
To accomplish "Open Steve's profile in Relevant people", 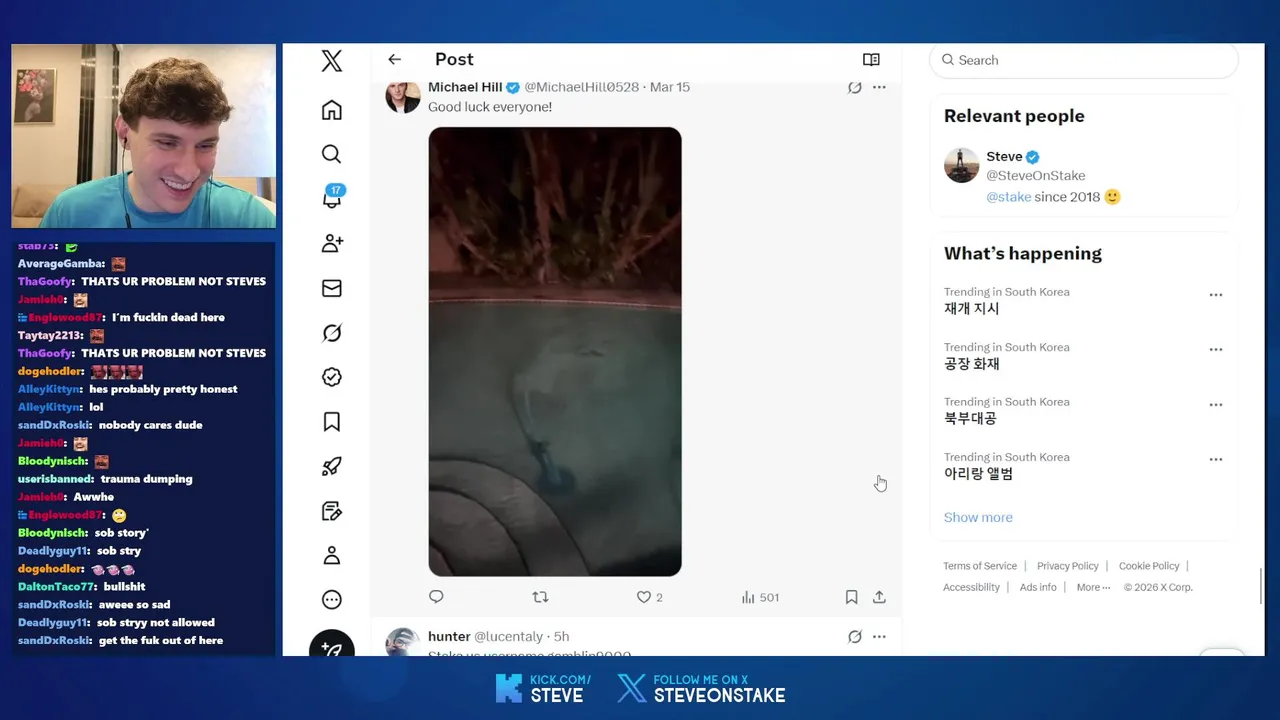I will pos(1004,157).
